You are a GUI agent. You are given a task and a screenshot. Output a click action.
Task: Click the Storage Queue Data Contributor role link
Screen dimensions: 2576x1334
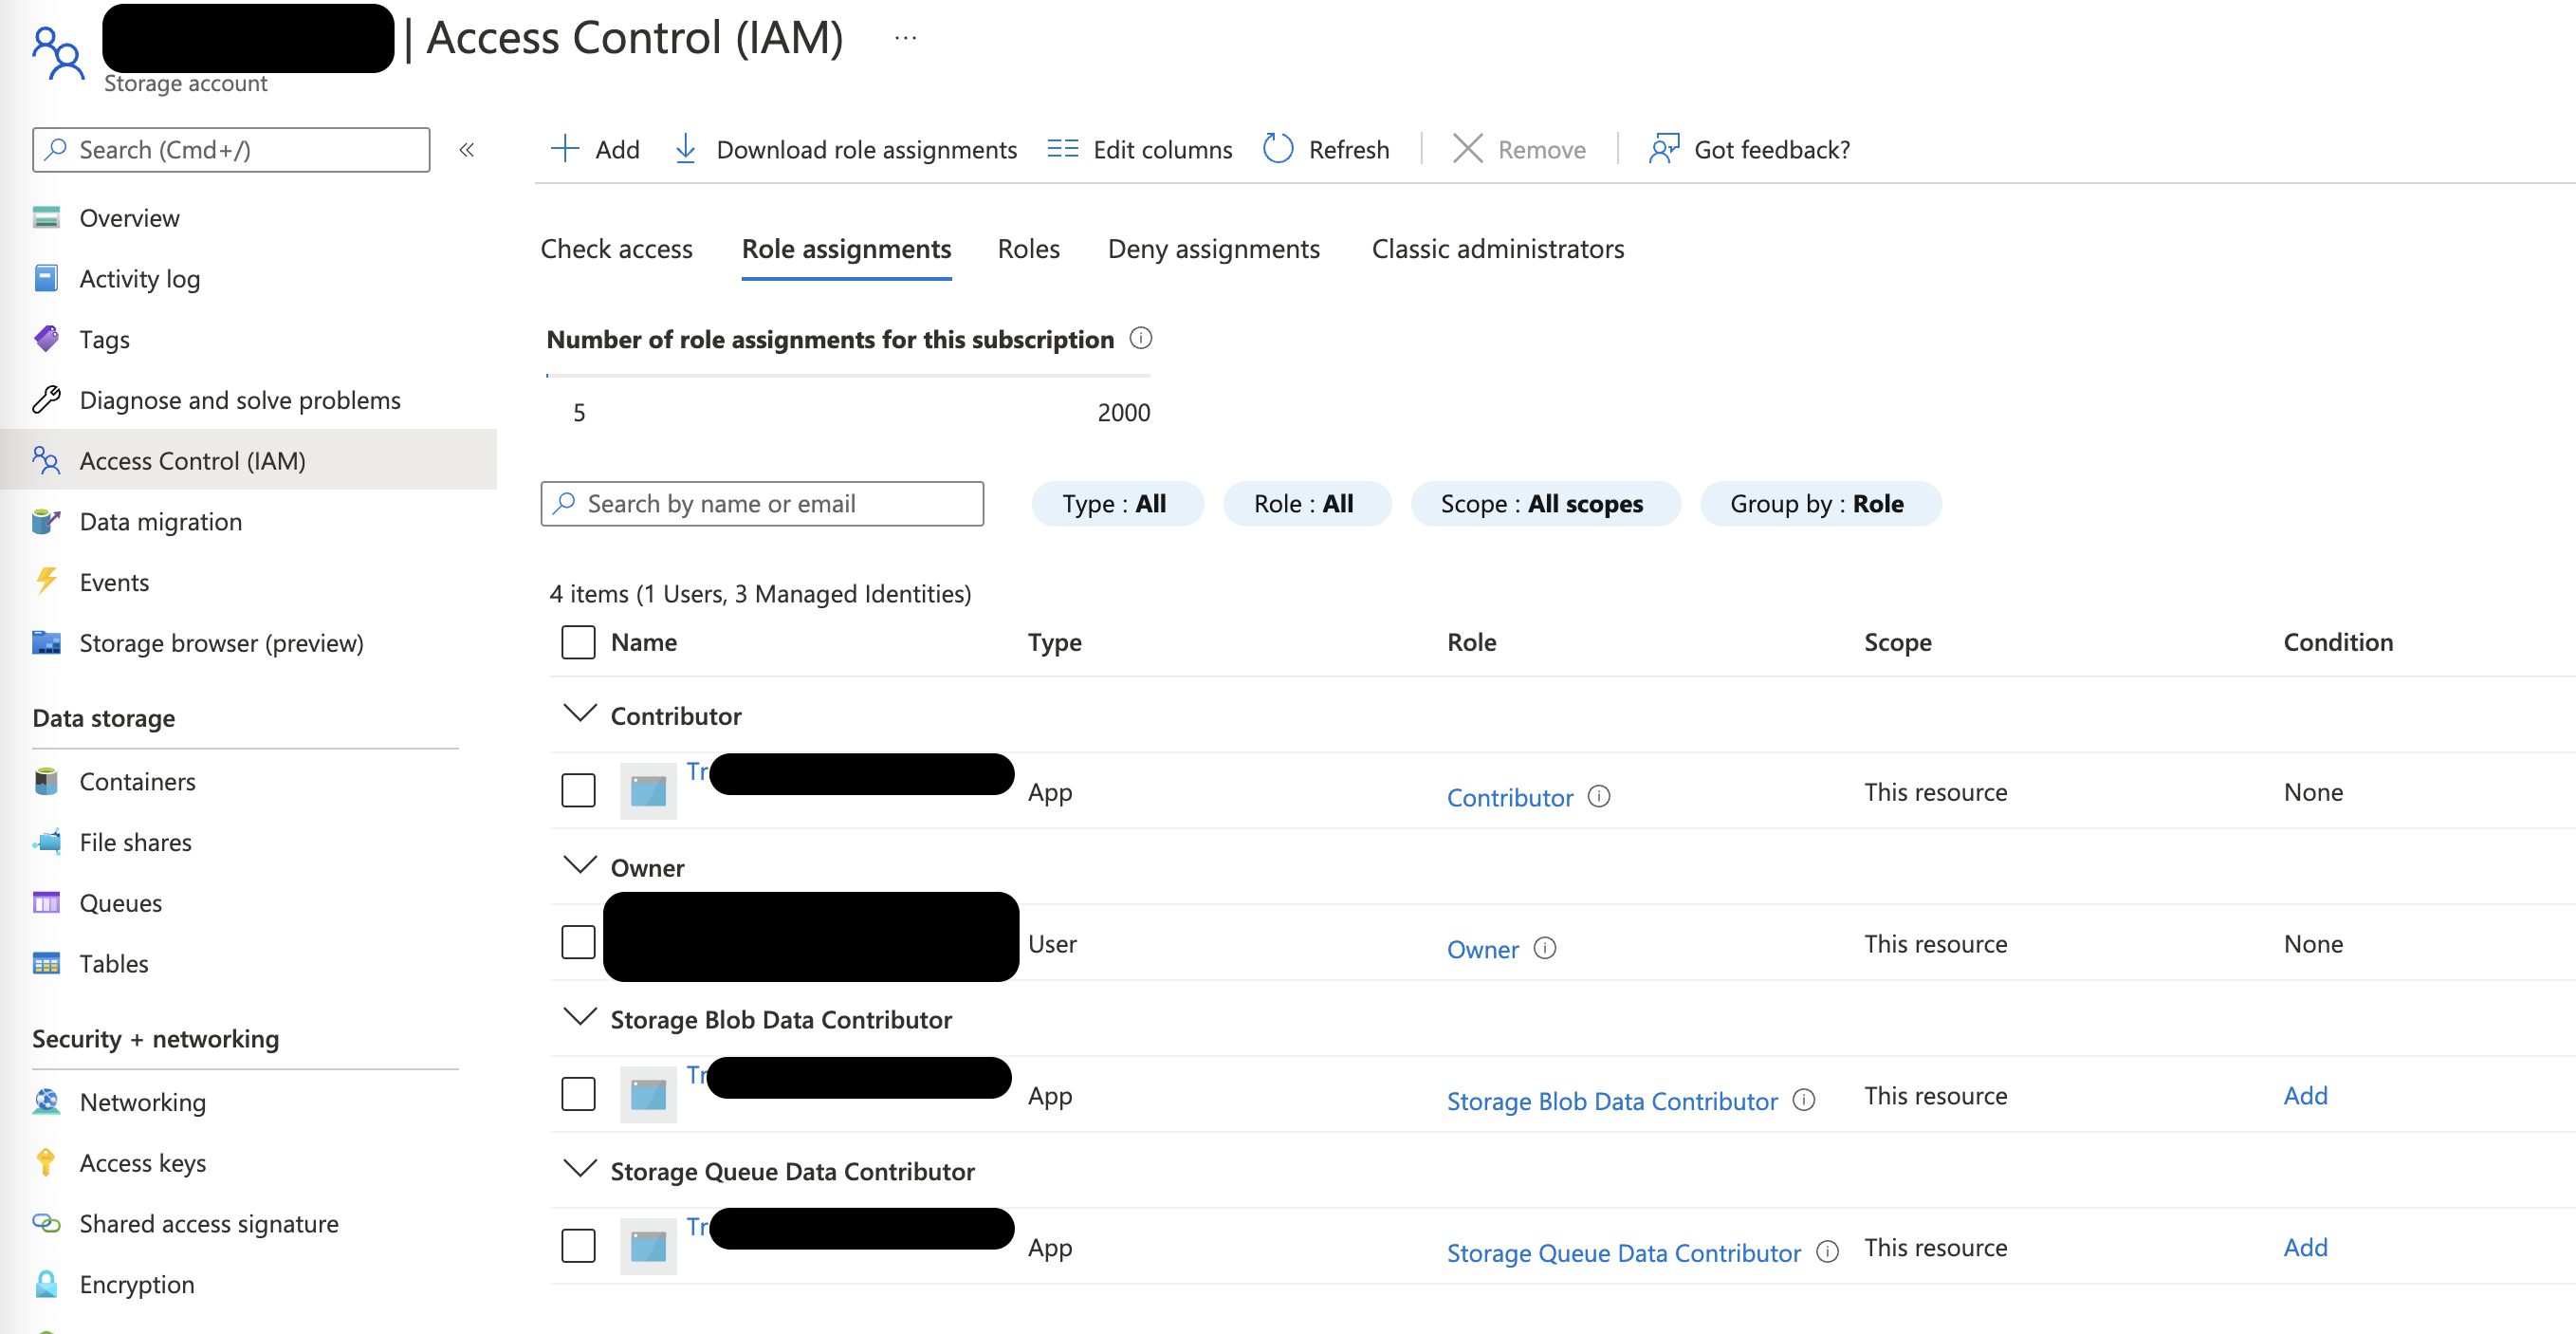coord(1623,1253)
